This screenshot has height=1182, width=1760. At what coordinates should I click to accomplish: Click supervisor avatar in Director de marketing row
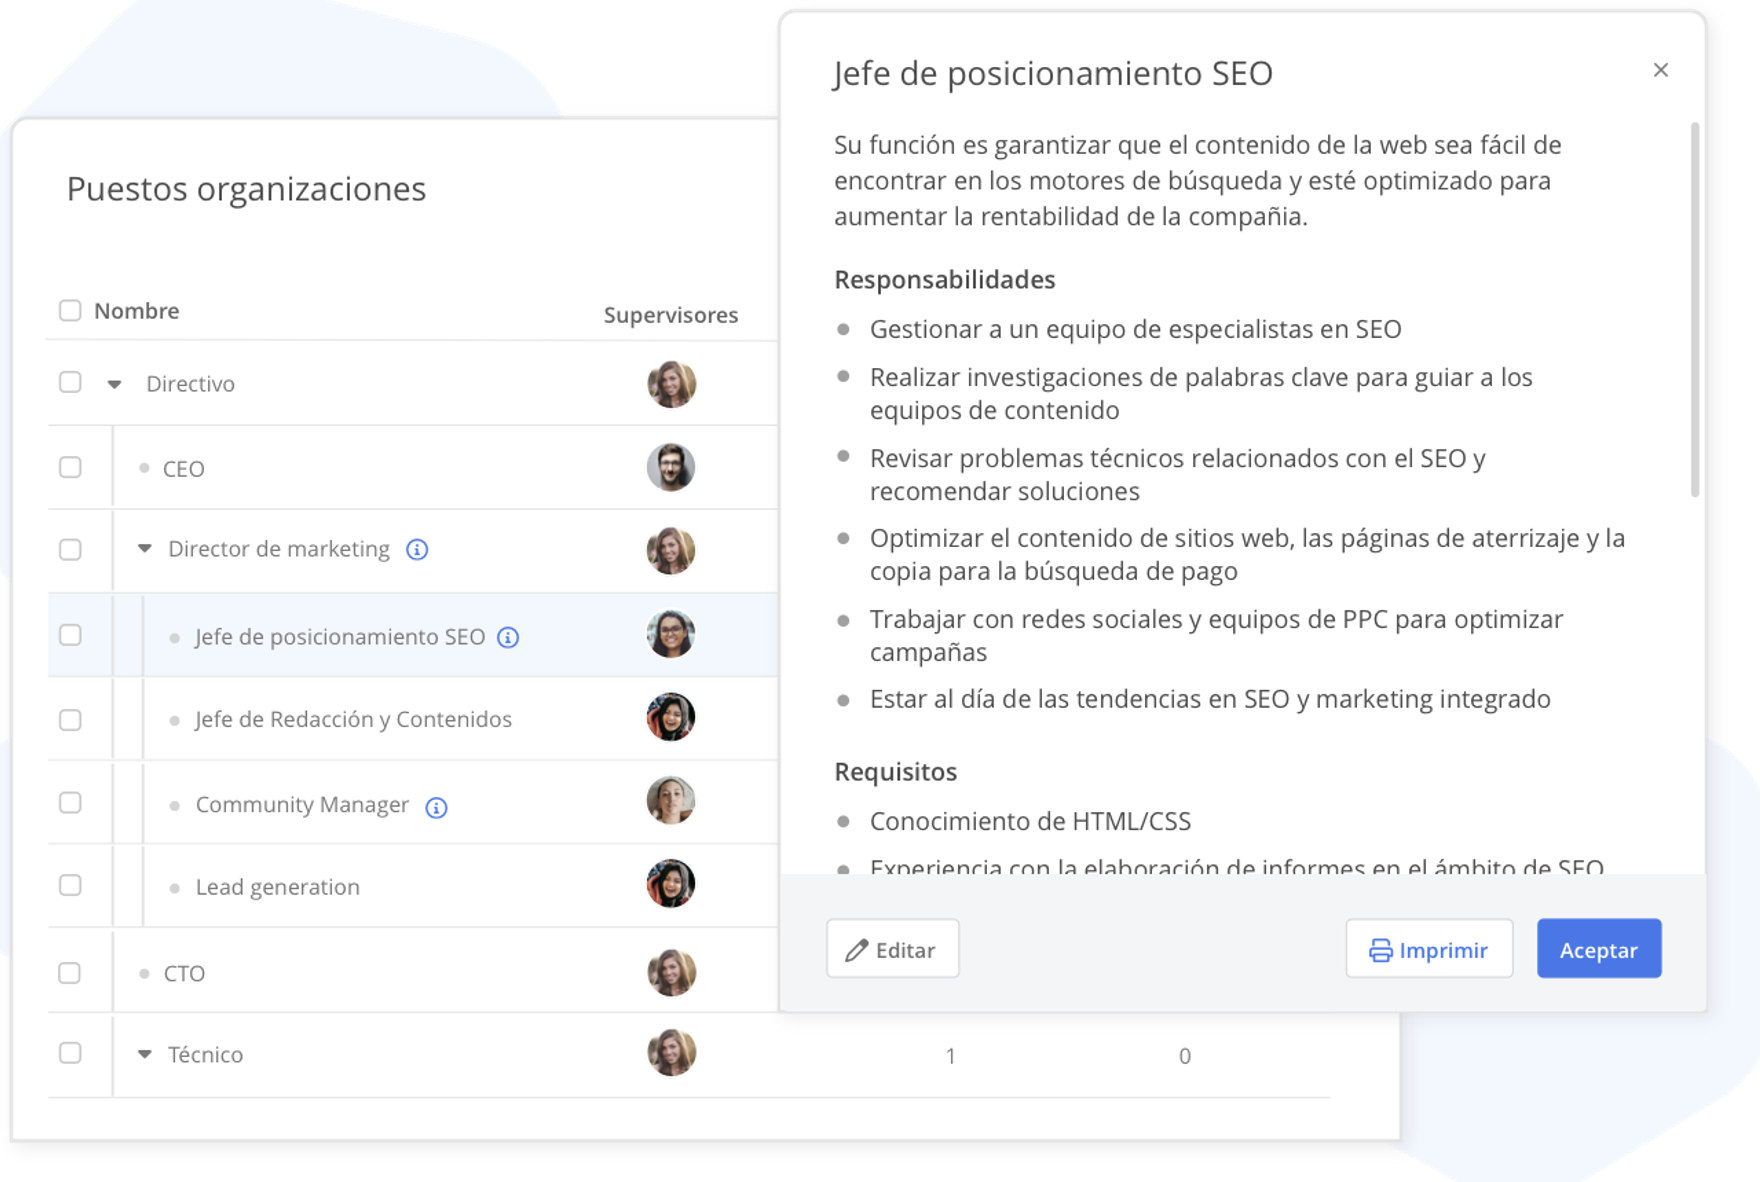671,550
